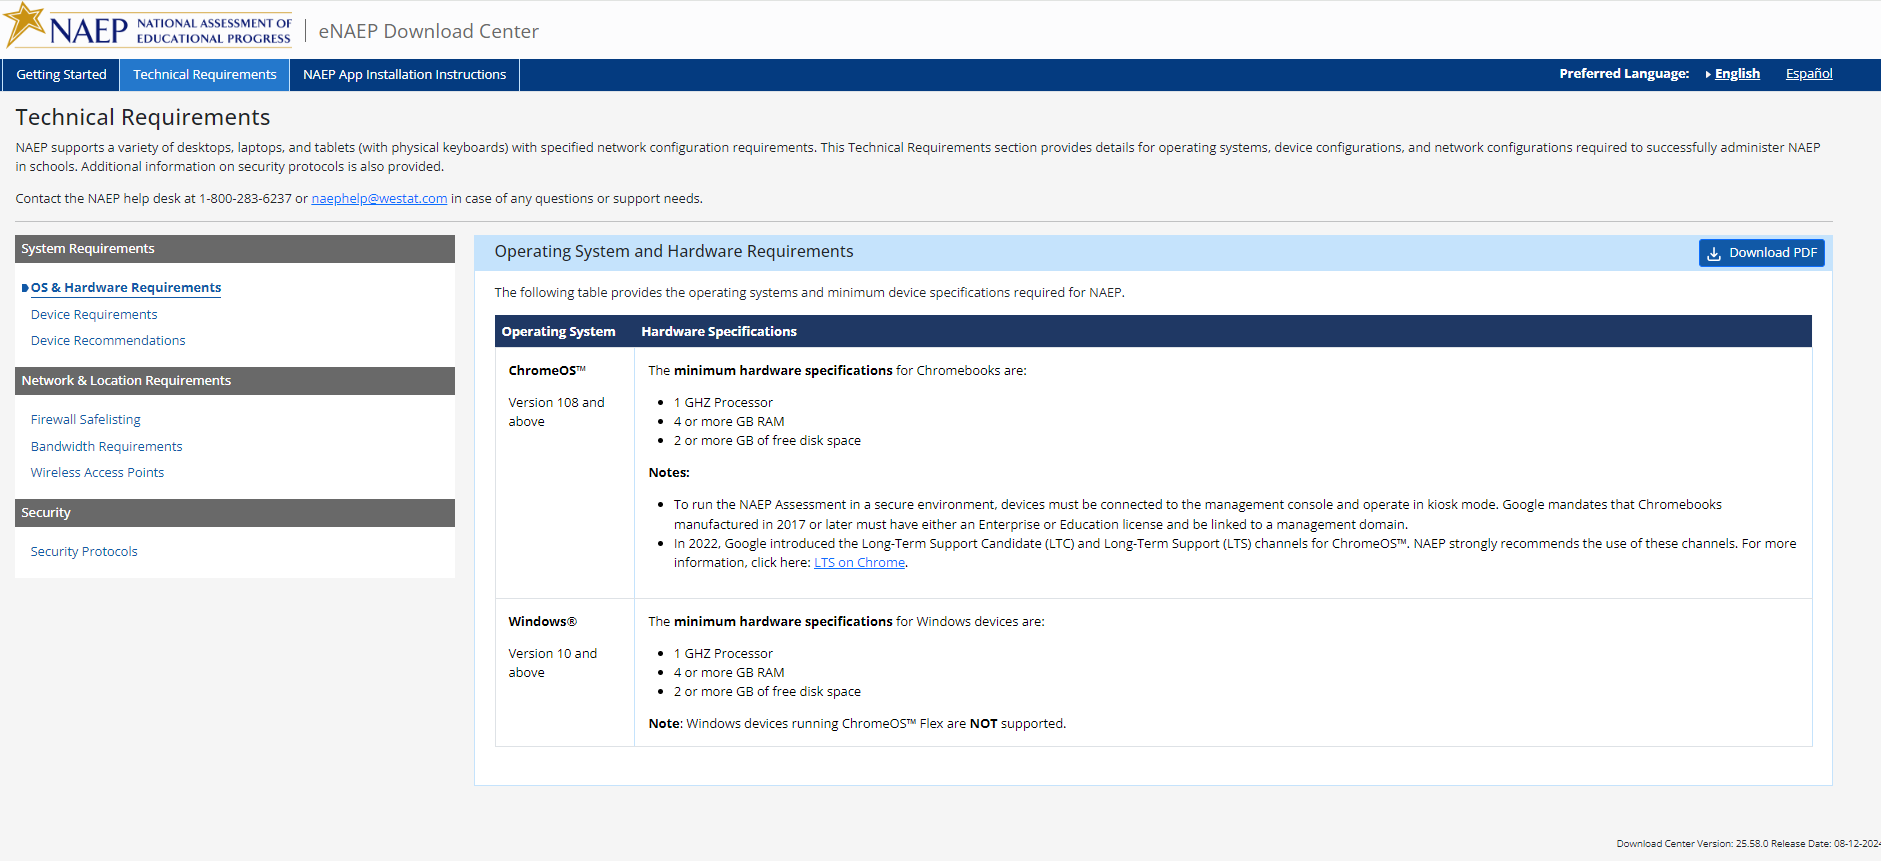Open Security Protocols link
1881x861 pixels.
[x=84, y=552]
